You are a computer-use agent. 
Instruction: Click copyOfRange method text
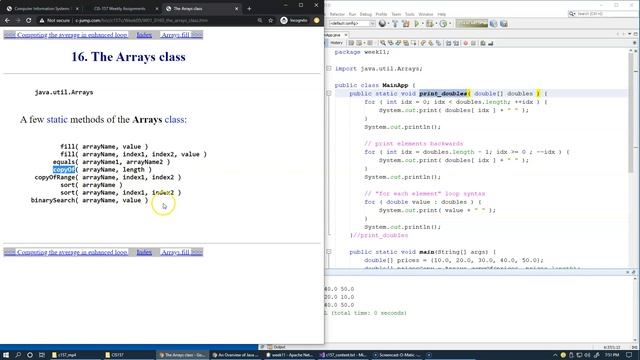(55, 177)
